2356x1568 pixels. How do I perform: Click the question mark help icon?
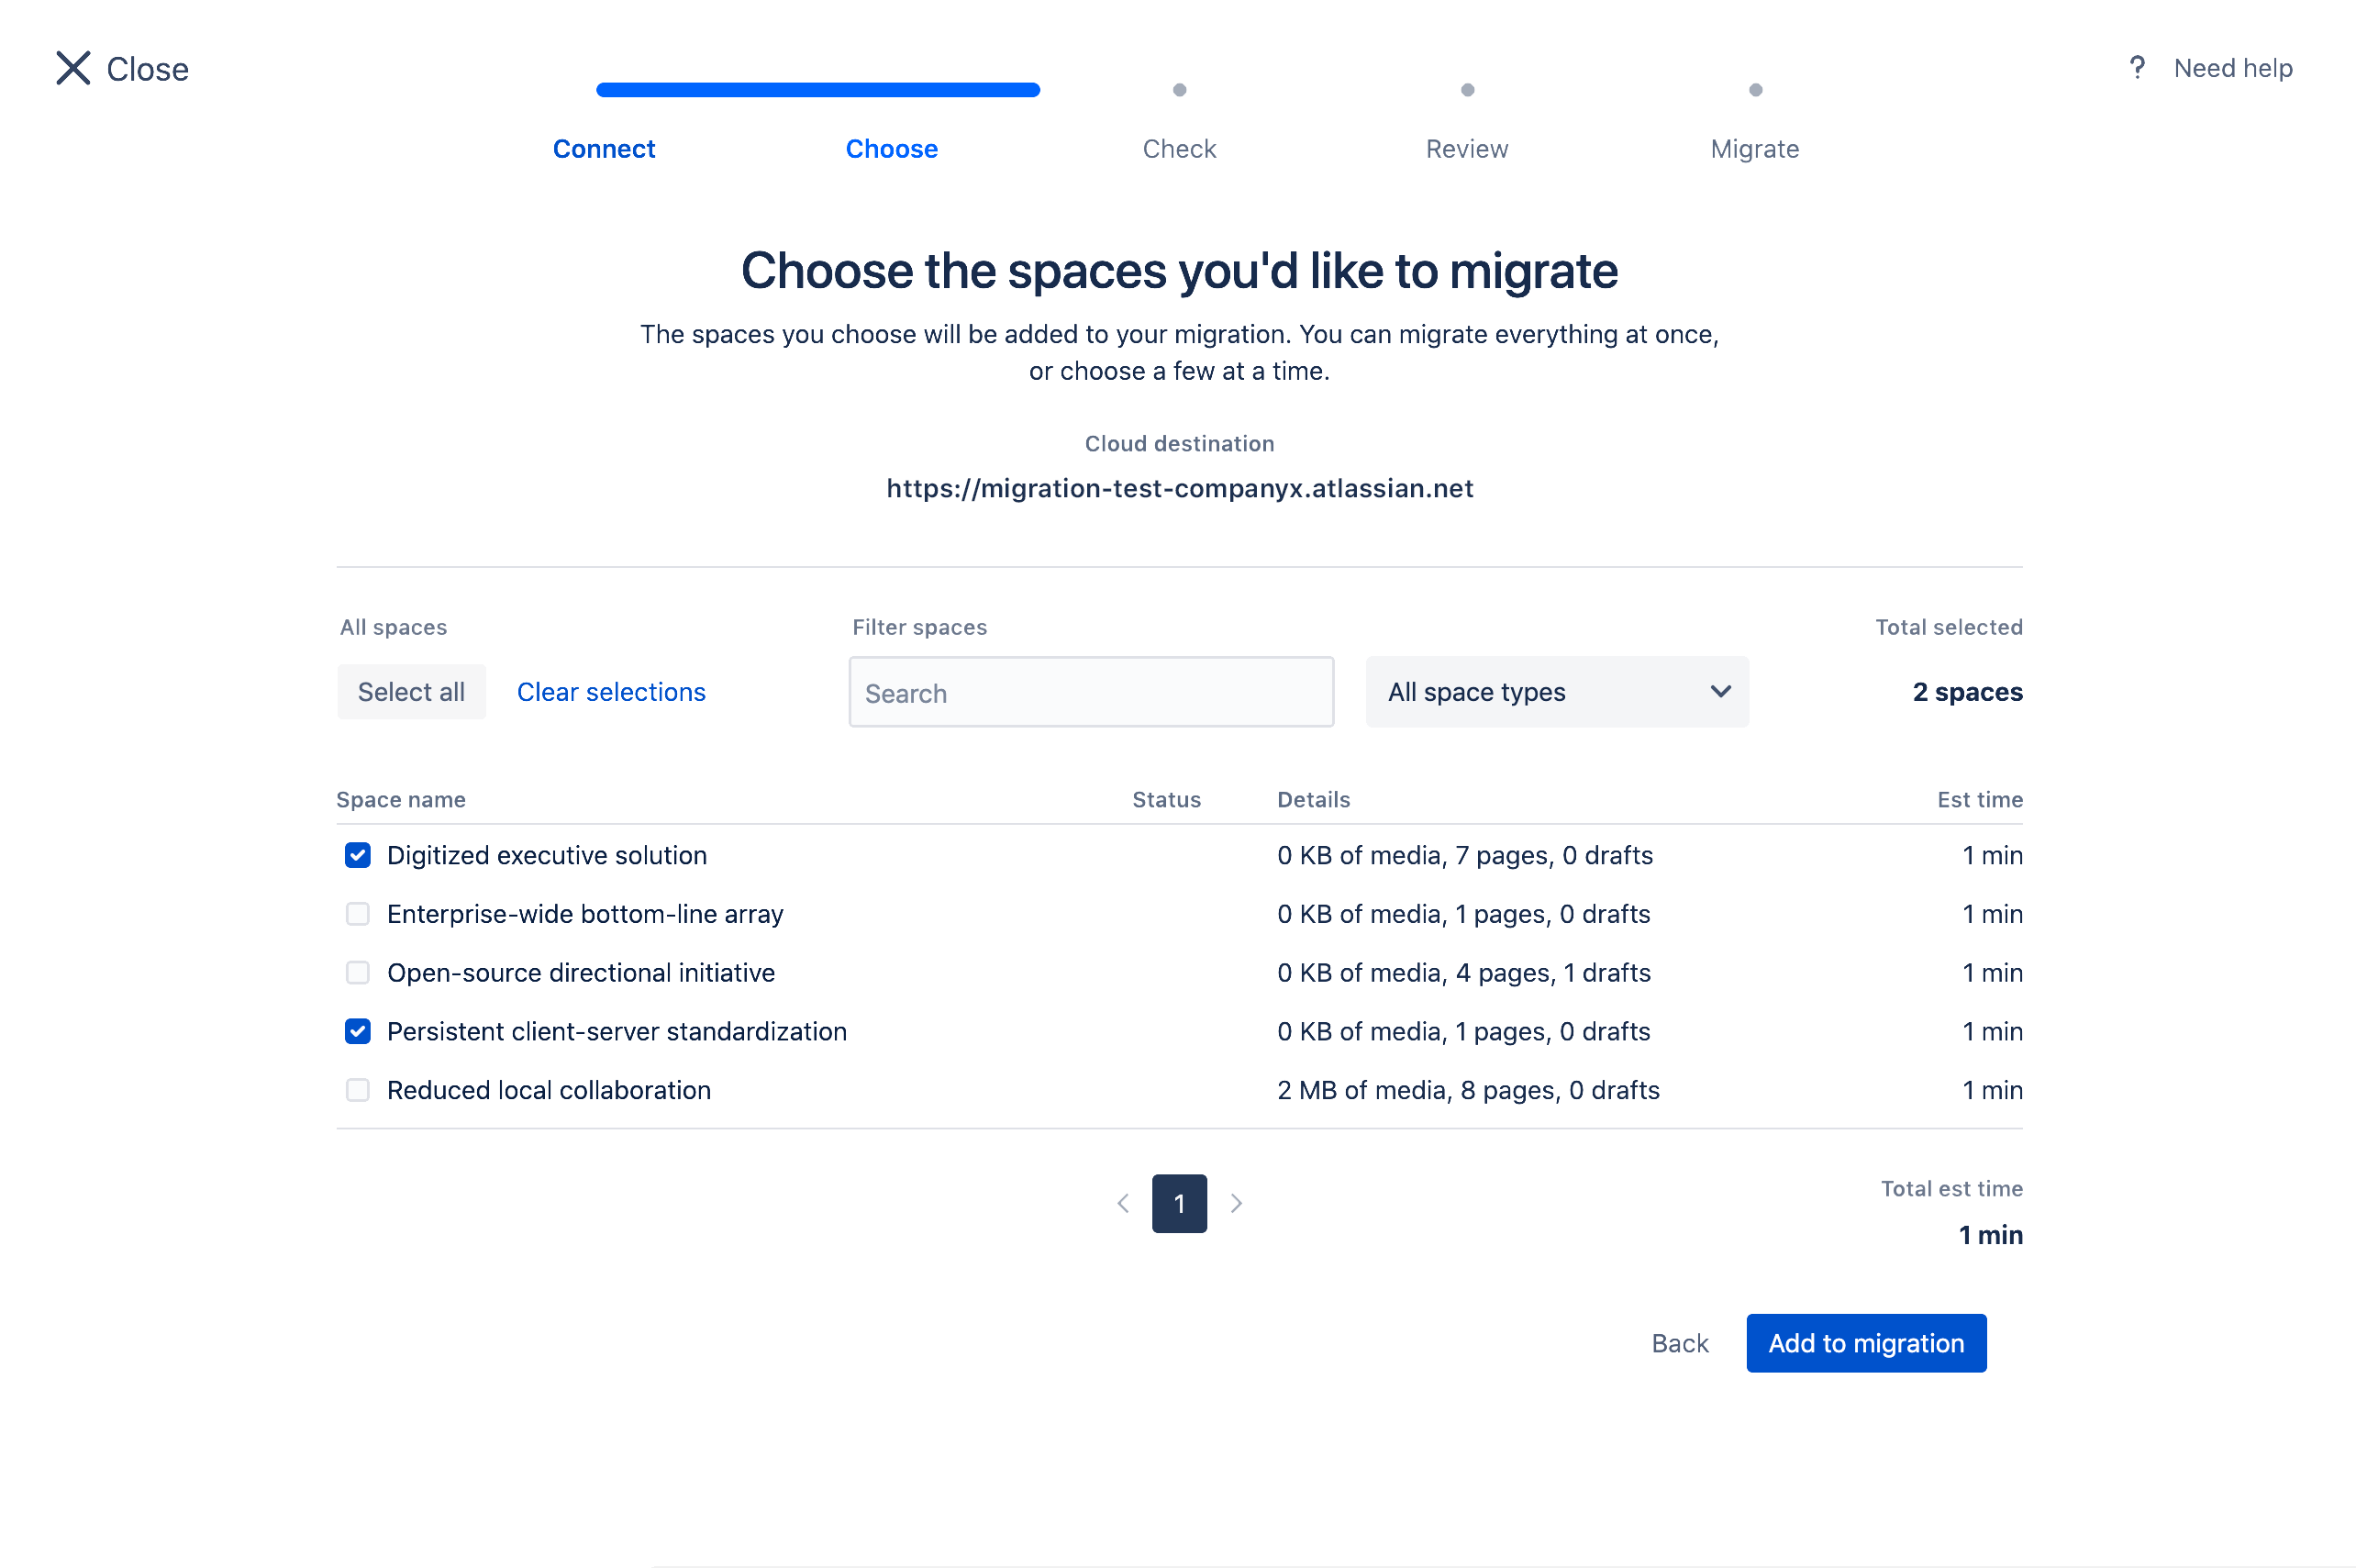coord(2136,68)
